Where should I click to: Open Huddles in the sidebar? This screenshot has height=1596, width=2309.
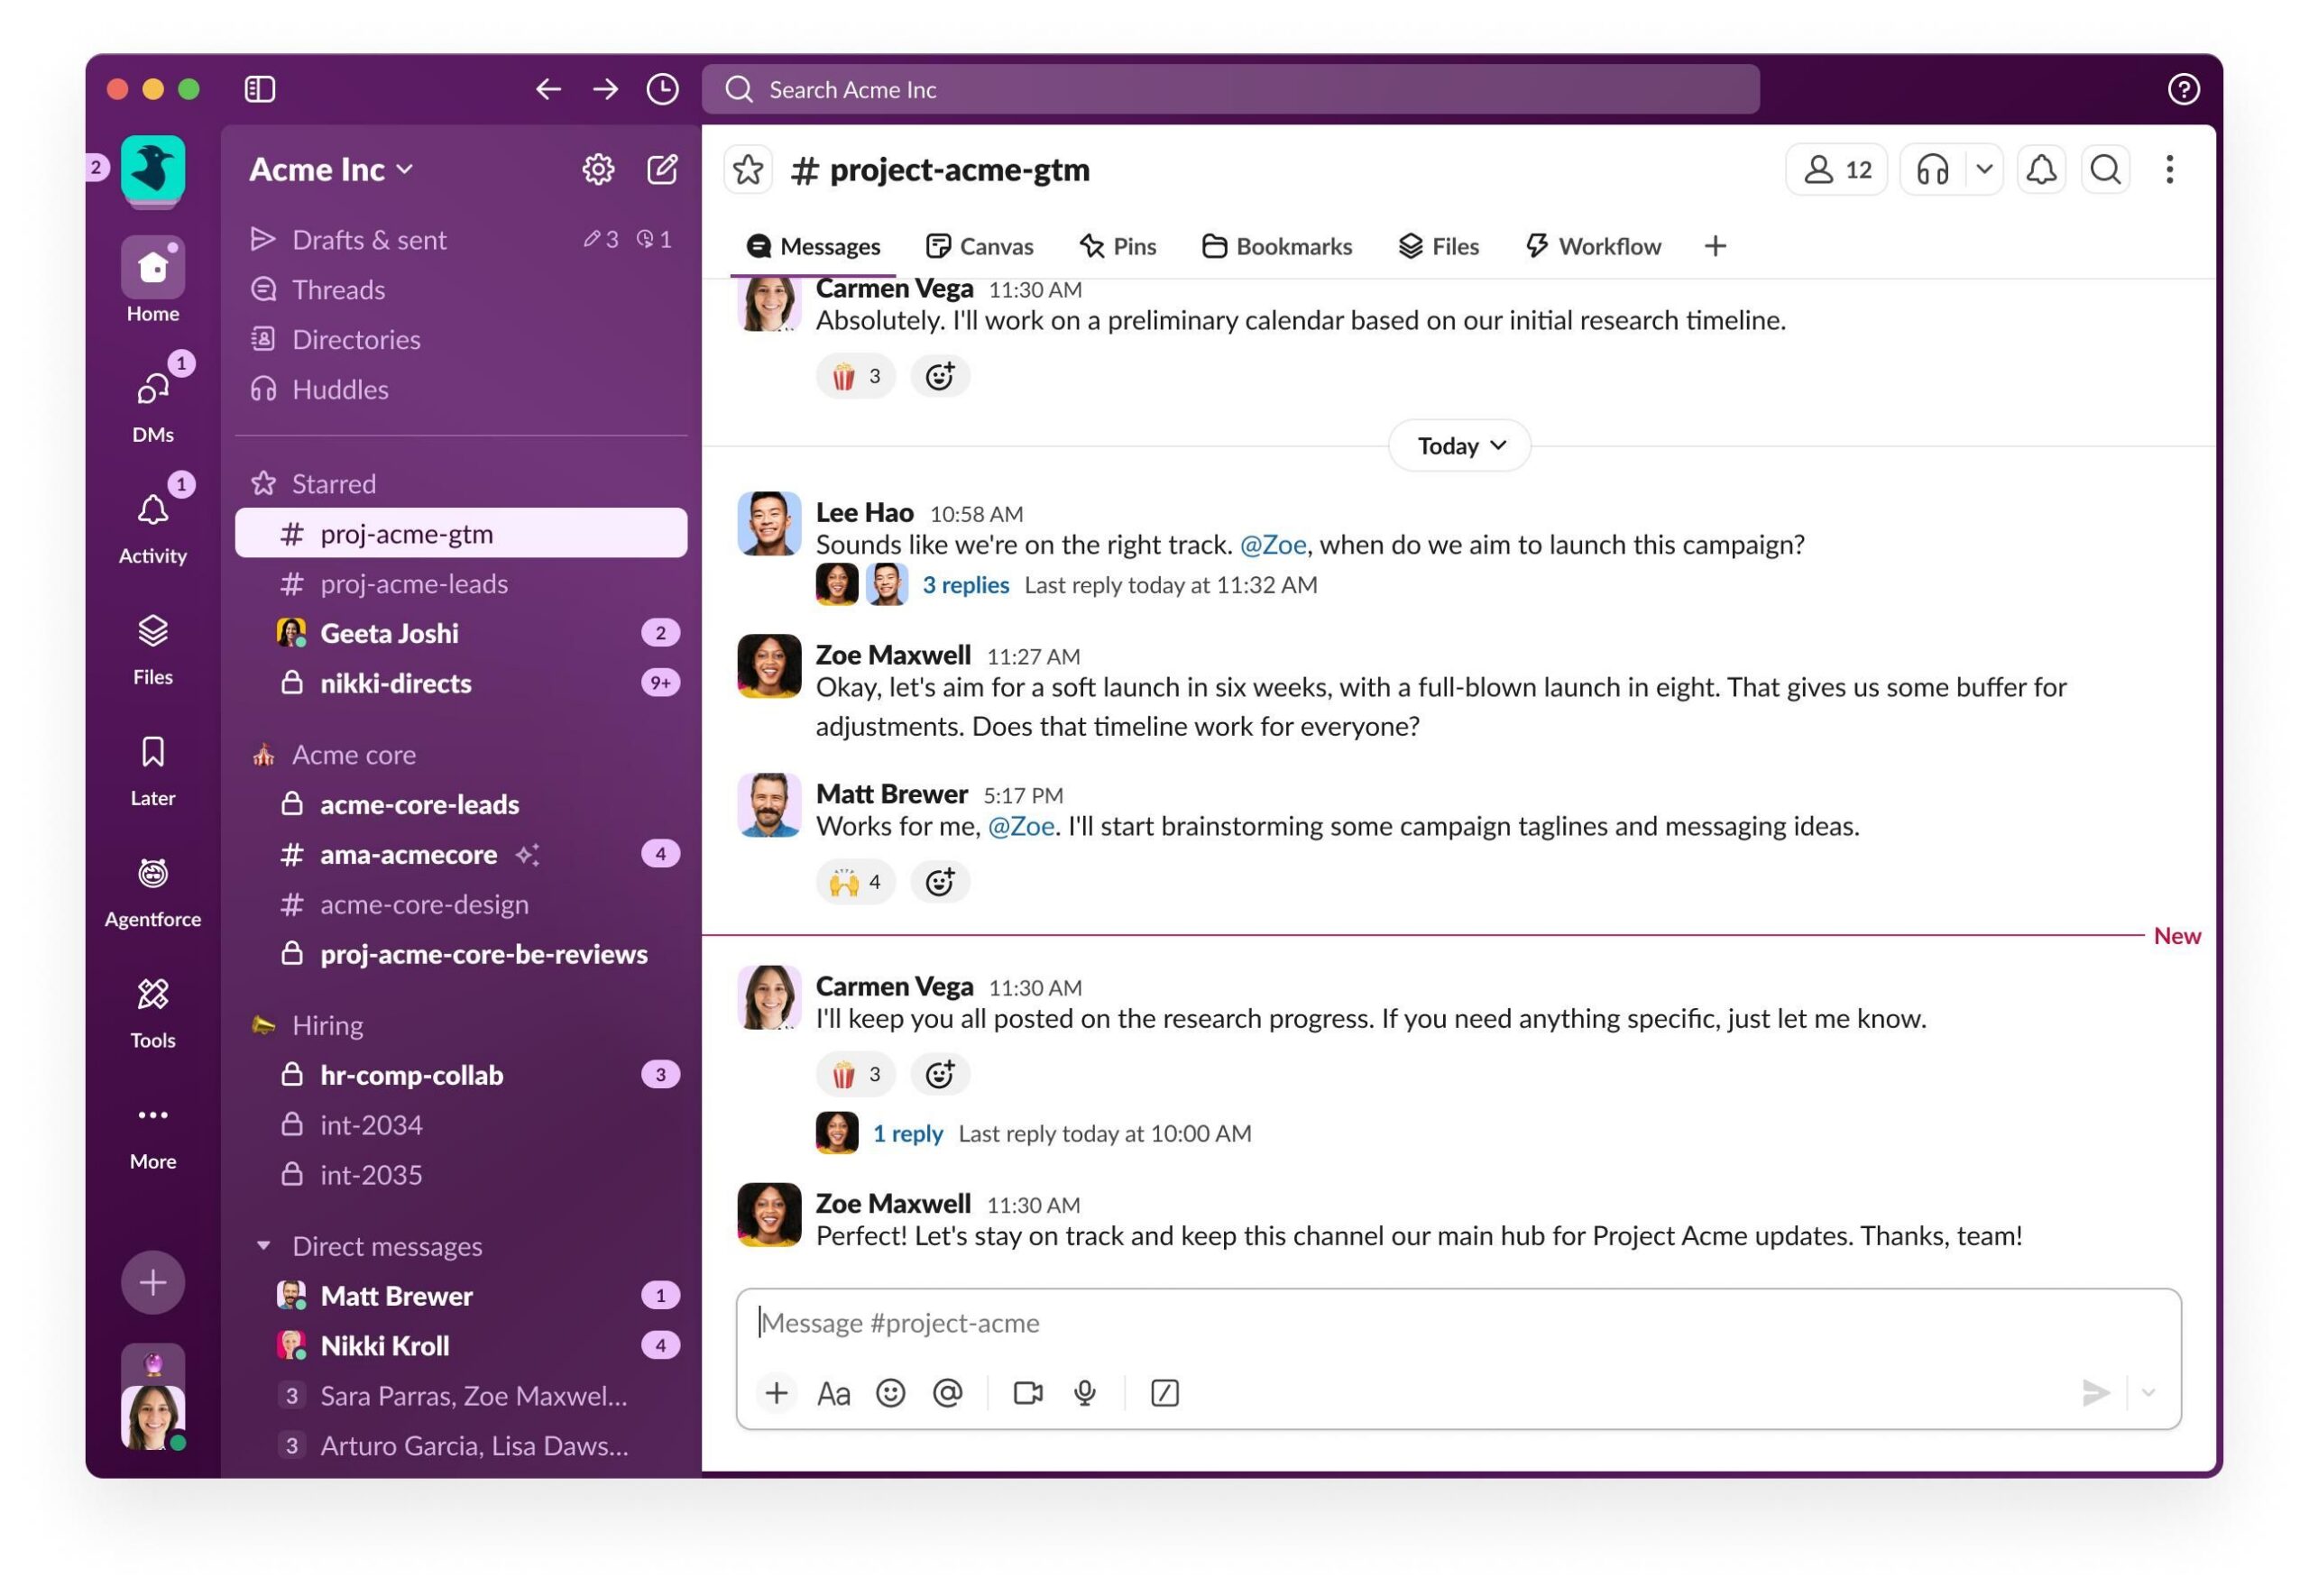461,389
